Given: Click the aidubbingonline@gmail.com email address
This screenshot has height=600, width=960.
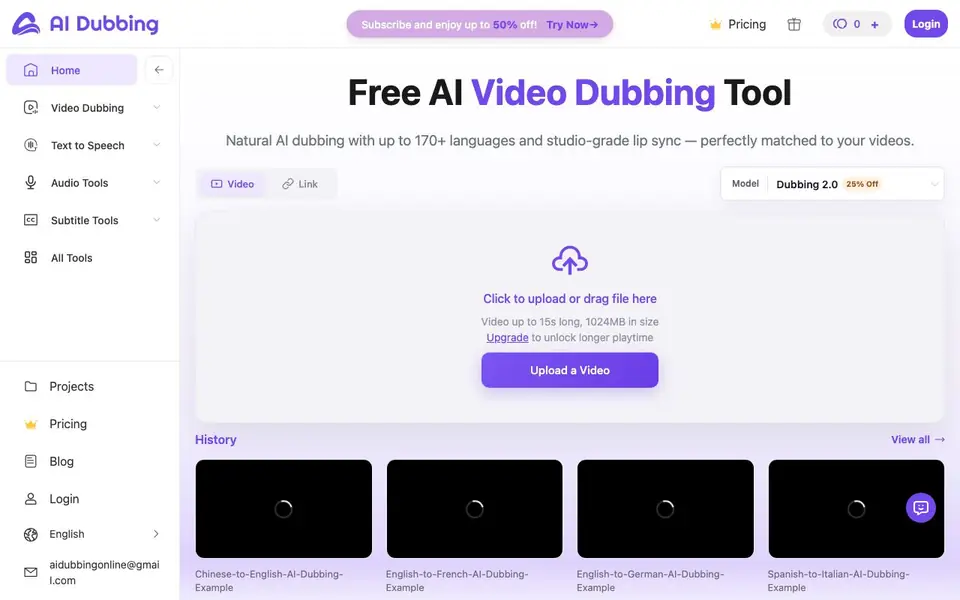Looking at the screenshot, I should tap(104, 572).
